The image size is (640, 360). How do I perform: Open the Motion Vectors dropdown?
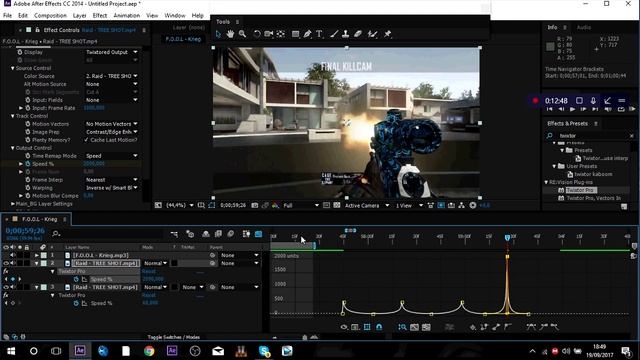point(111,124)
